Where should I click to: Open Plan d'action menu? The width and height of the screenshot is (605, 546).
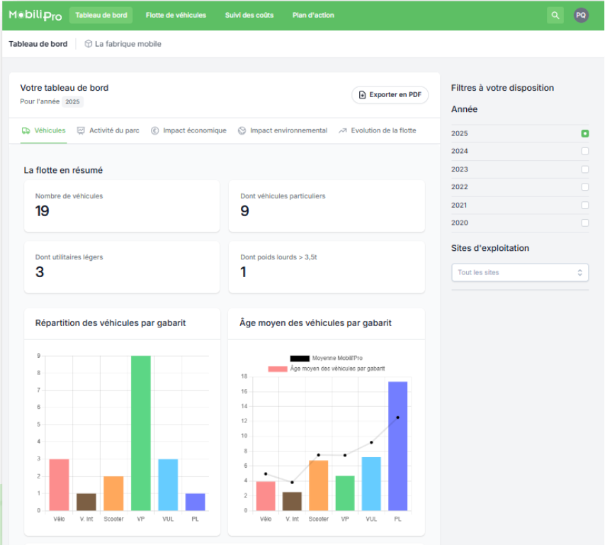[x=313, y=15]
